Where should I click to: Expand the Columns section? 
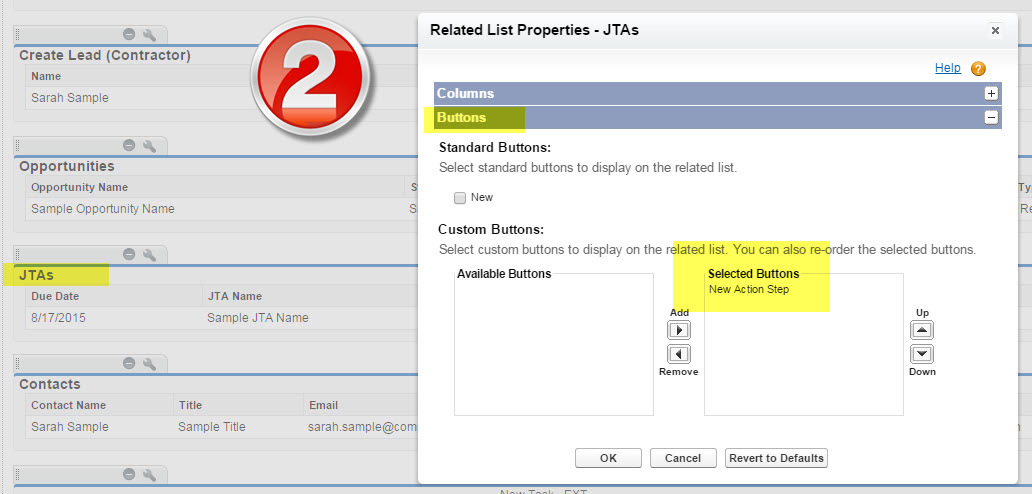[991, 93]
